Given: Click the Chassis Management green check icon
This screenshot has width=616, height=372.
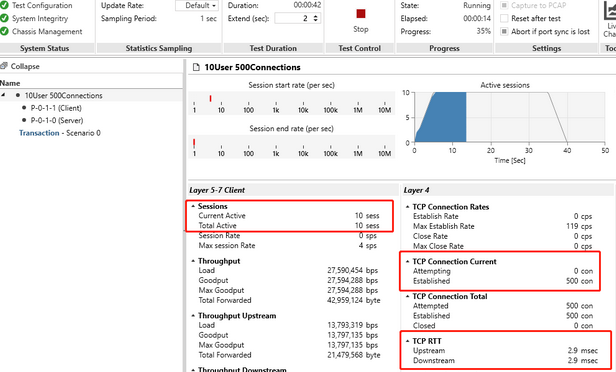Looking at the screenshot, I should [4, 31].
